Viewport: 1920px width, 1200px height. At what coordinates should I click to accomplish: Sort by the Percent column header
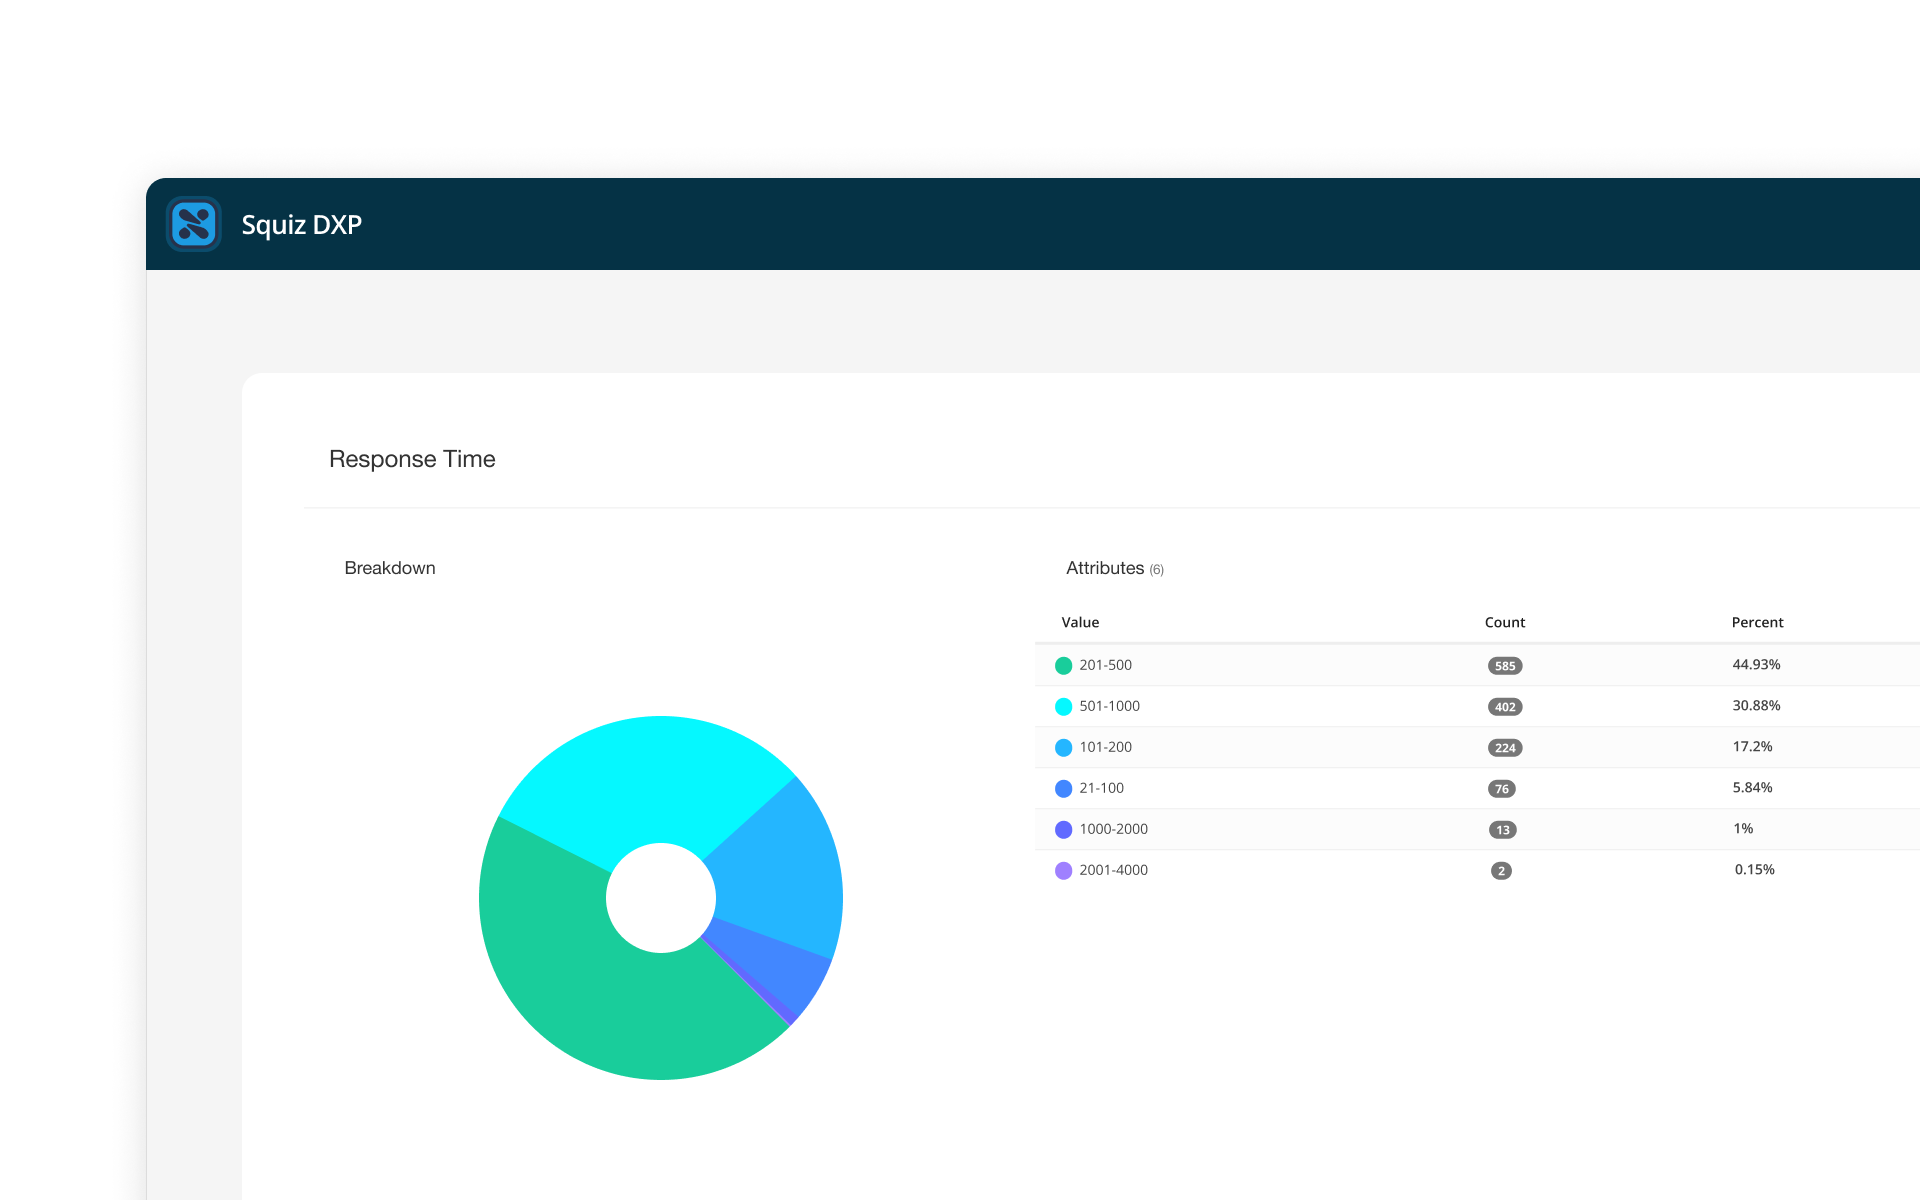(x=1757, y=622)
